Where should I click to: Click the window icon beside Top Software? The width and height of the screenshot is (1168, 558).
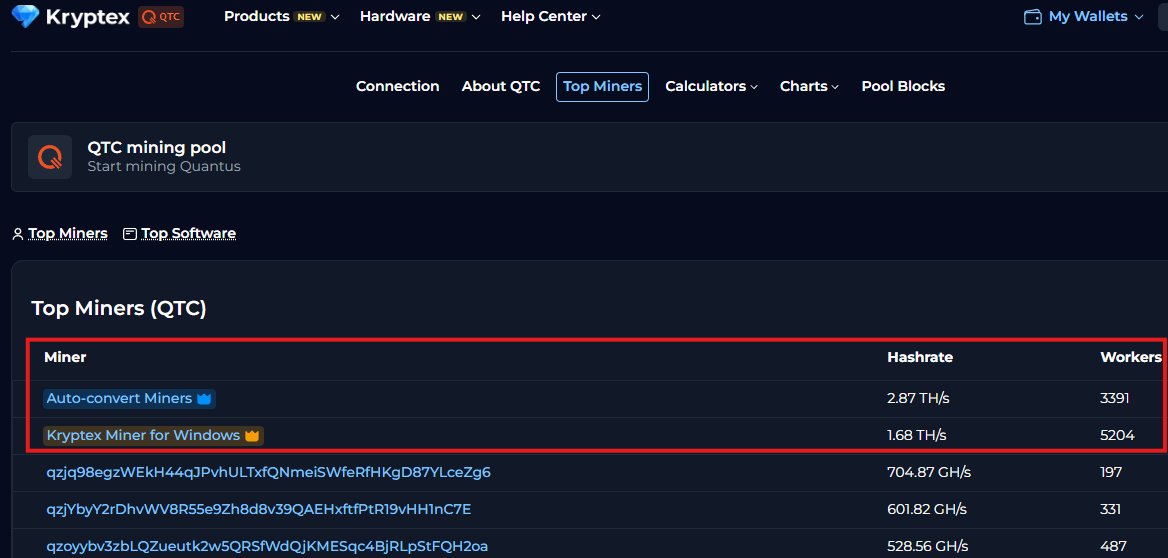(130, 234)
